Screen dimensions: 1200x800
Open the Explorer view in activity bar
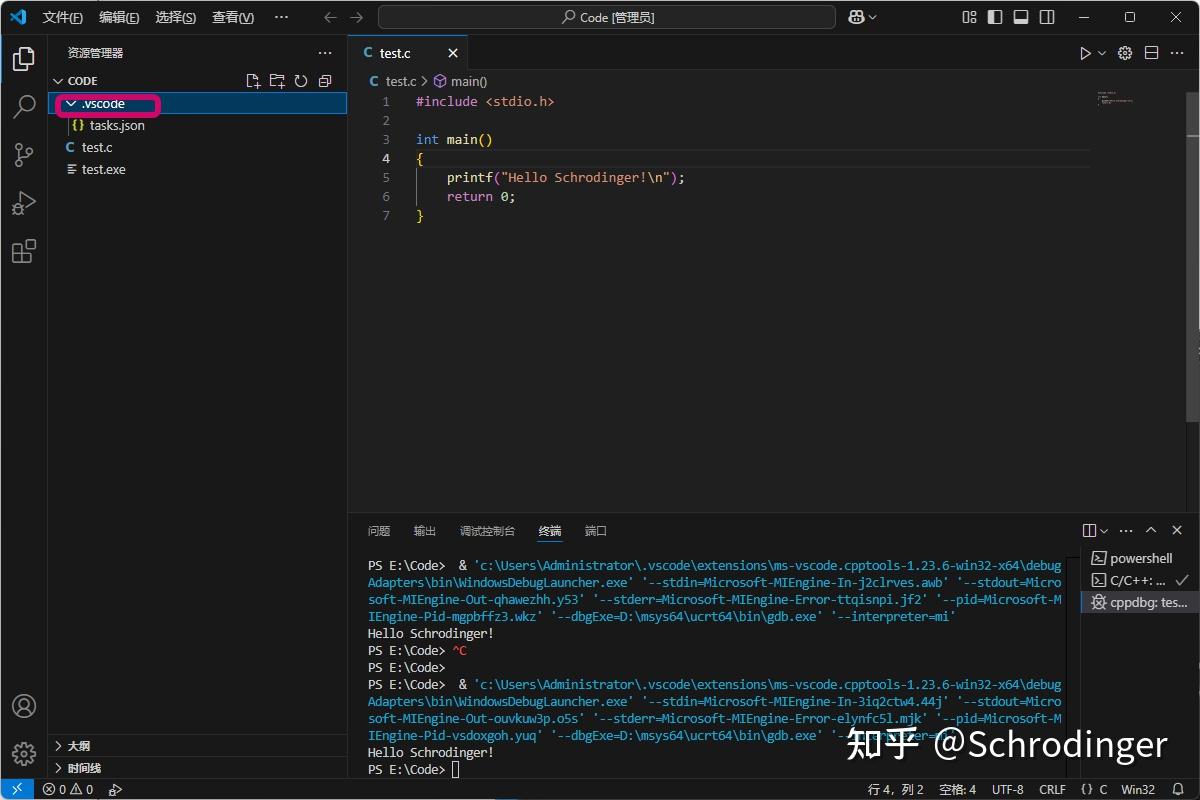pos(24,60)
